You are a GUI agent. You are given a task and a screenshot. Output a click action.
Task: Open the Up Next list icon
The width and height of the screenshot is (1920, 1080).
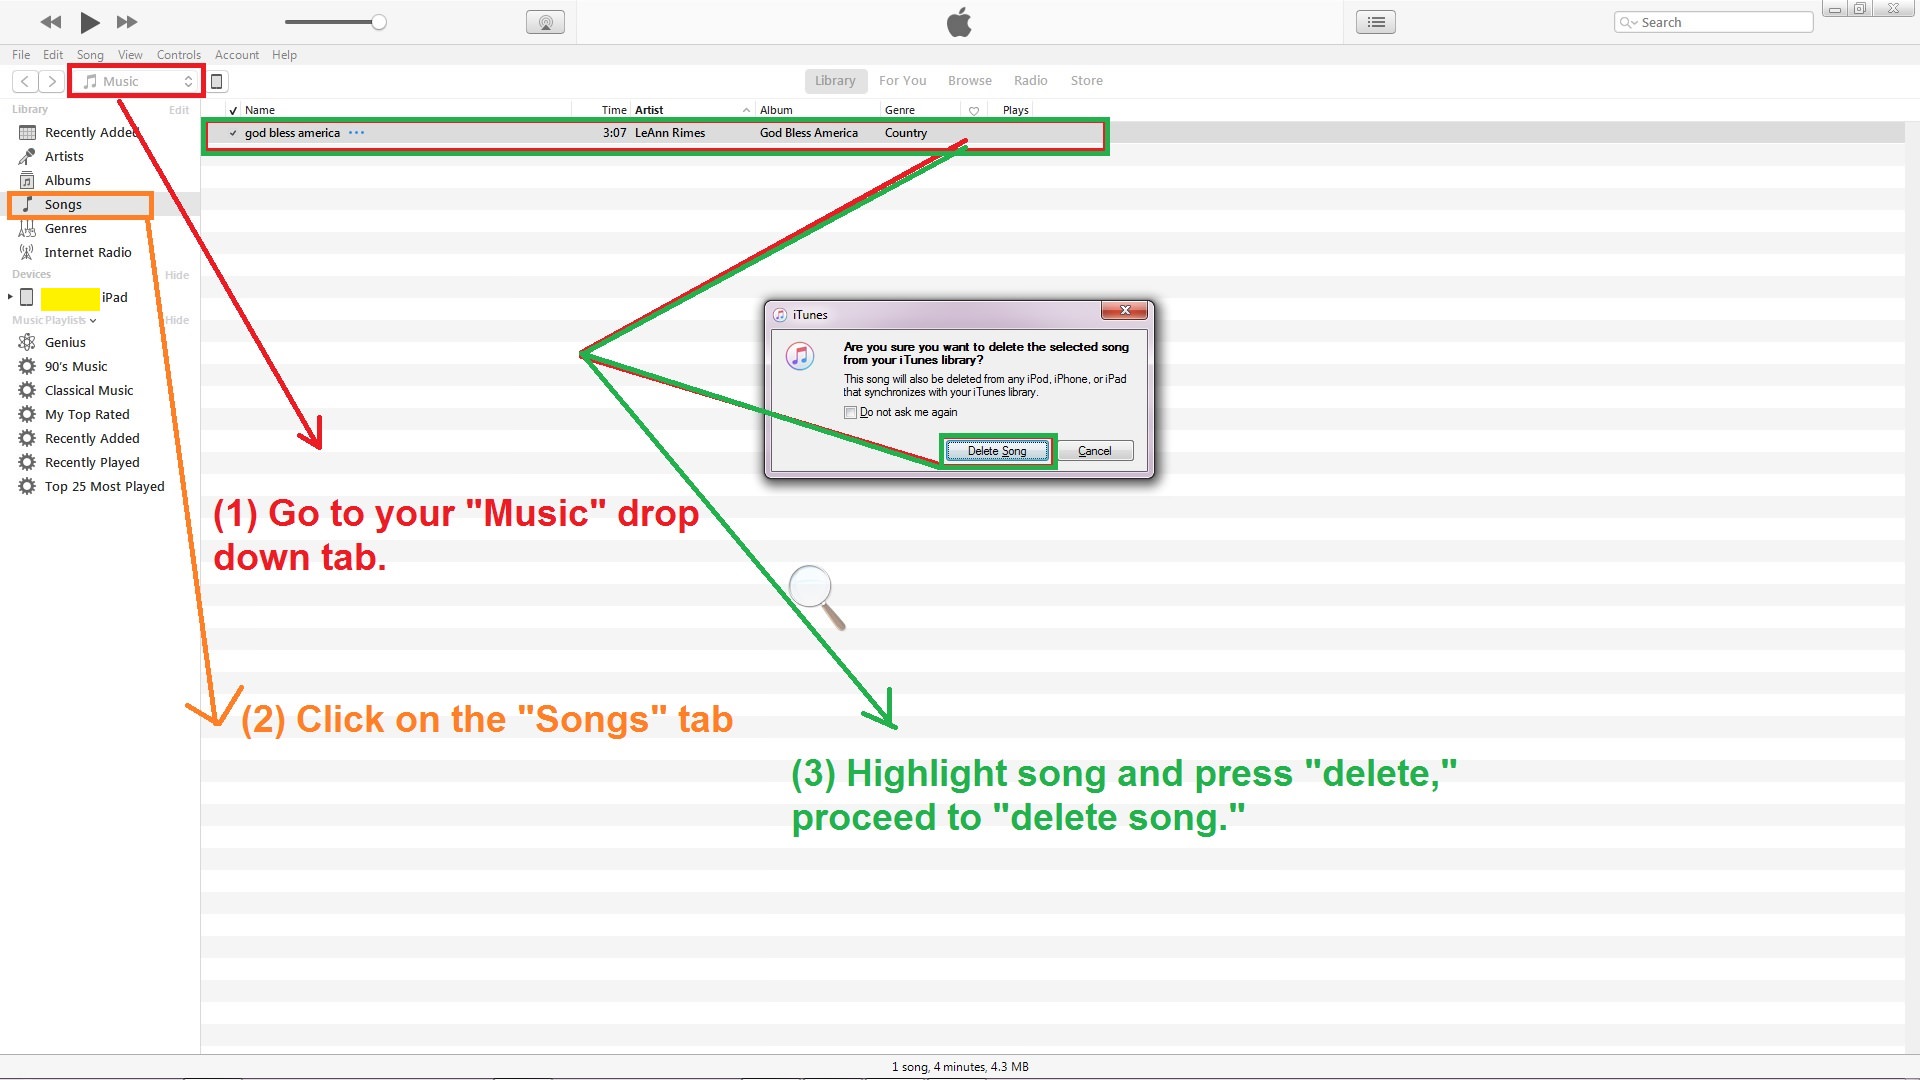coord(1376,22)
